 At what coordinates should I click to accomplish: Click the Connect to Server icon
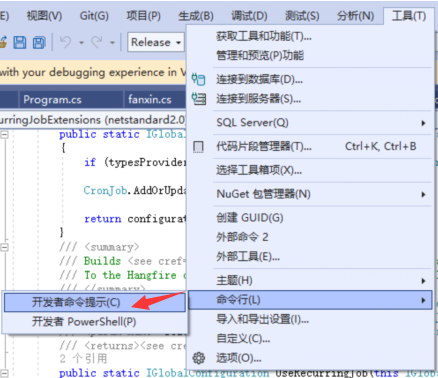[199, 99]
